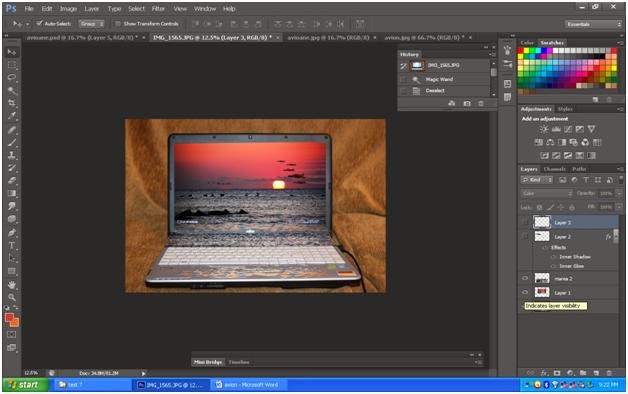Hide the marea 2 layer

click(525, 278)
